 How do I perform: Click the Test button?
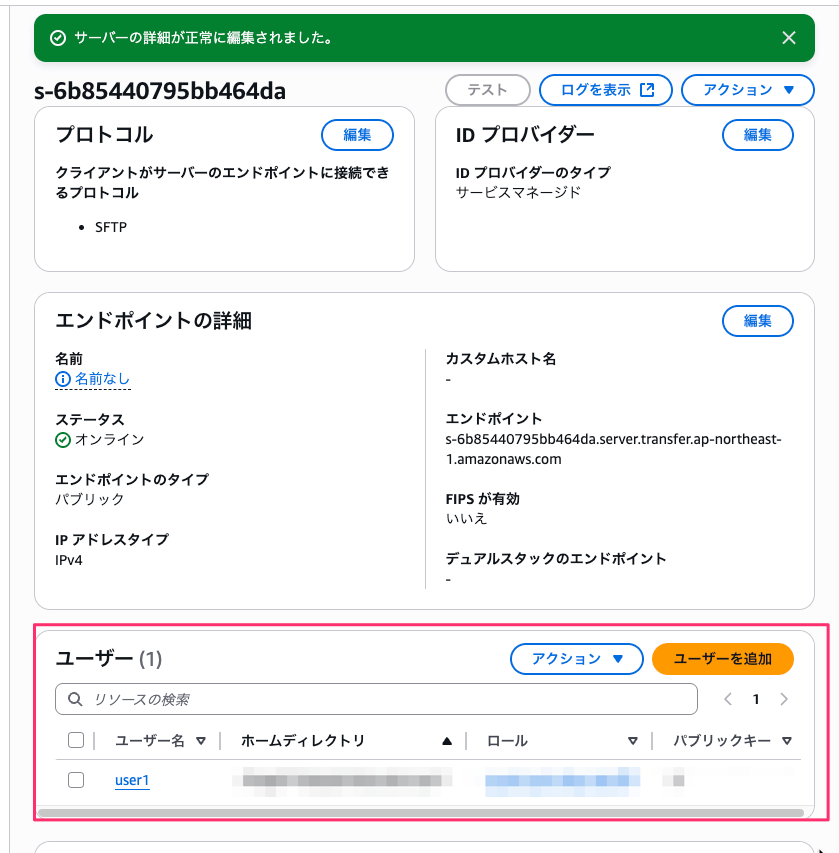pos(487,90)
